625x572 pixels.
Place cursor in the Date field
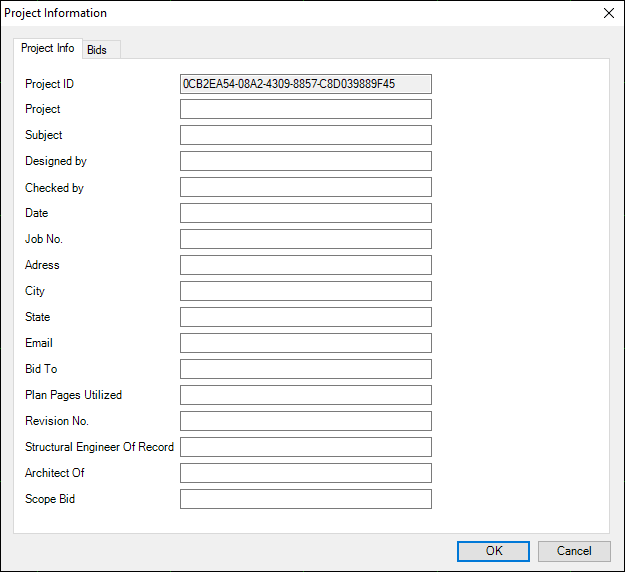pyautogui.click(x=305, y=213)
